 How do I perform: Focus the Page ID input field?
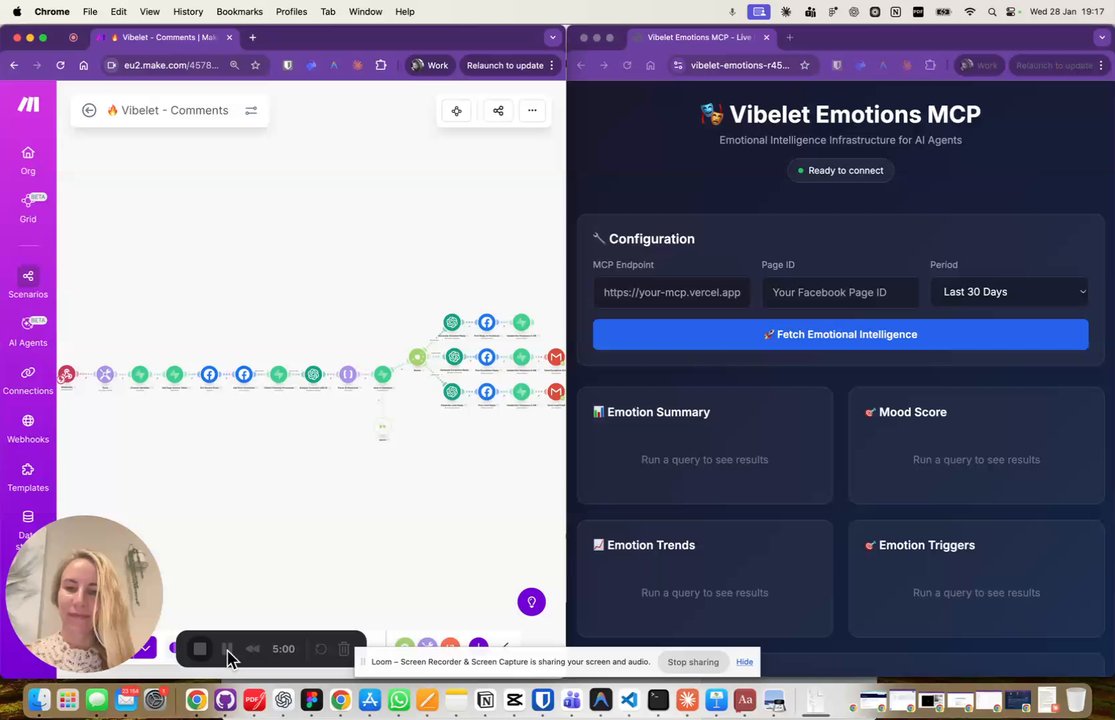[841, 292]
